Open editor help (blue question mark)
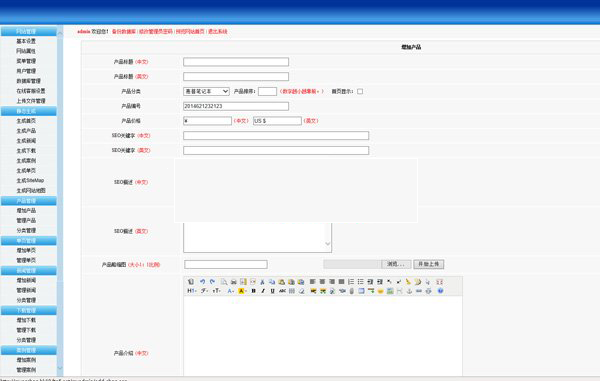Screen dimensions: 600x381 click(x=440, y=291)
